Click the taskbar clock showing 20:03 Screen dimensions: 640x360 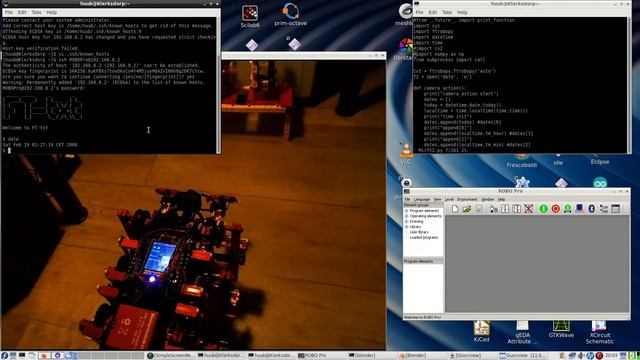(611, 356)
